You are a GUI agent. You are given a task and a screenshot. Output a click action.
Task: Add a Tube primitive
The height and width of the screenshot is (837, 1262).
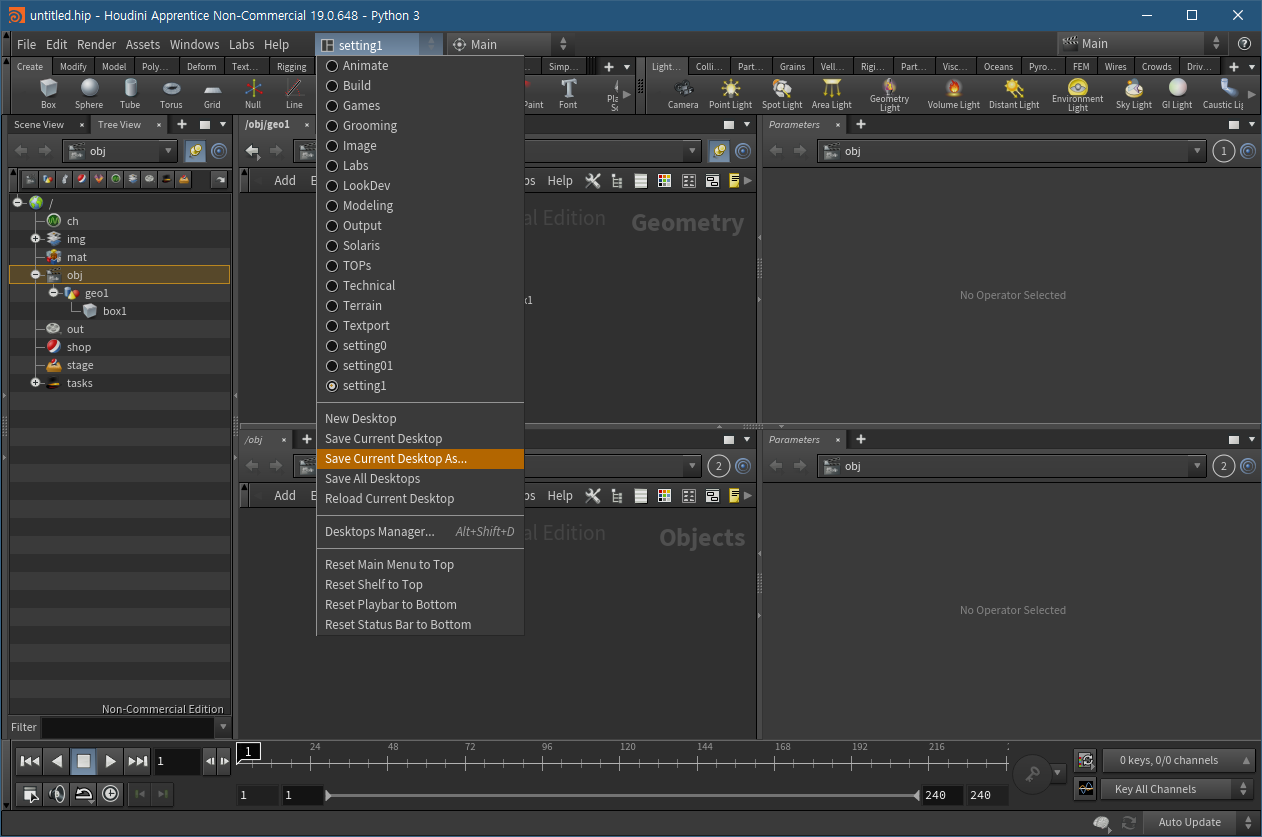(x=130, y=94)
